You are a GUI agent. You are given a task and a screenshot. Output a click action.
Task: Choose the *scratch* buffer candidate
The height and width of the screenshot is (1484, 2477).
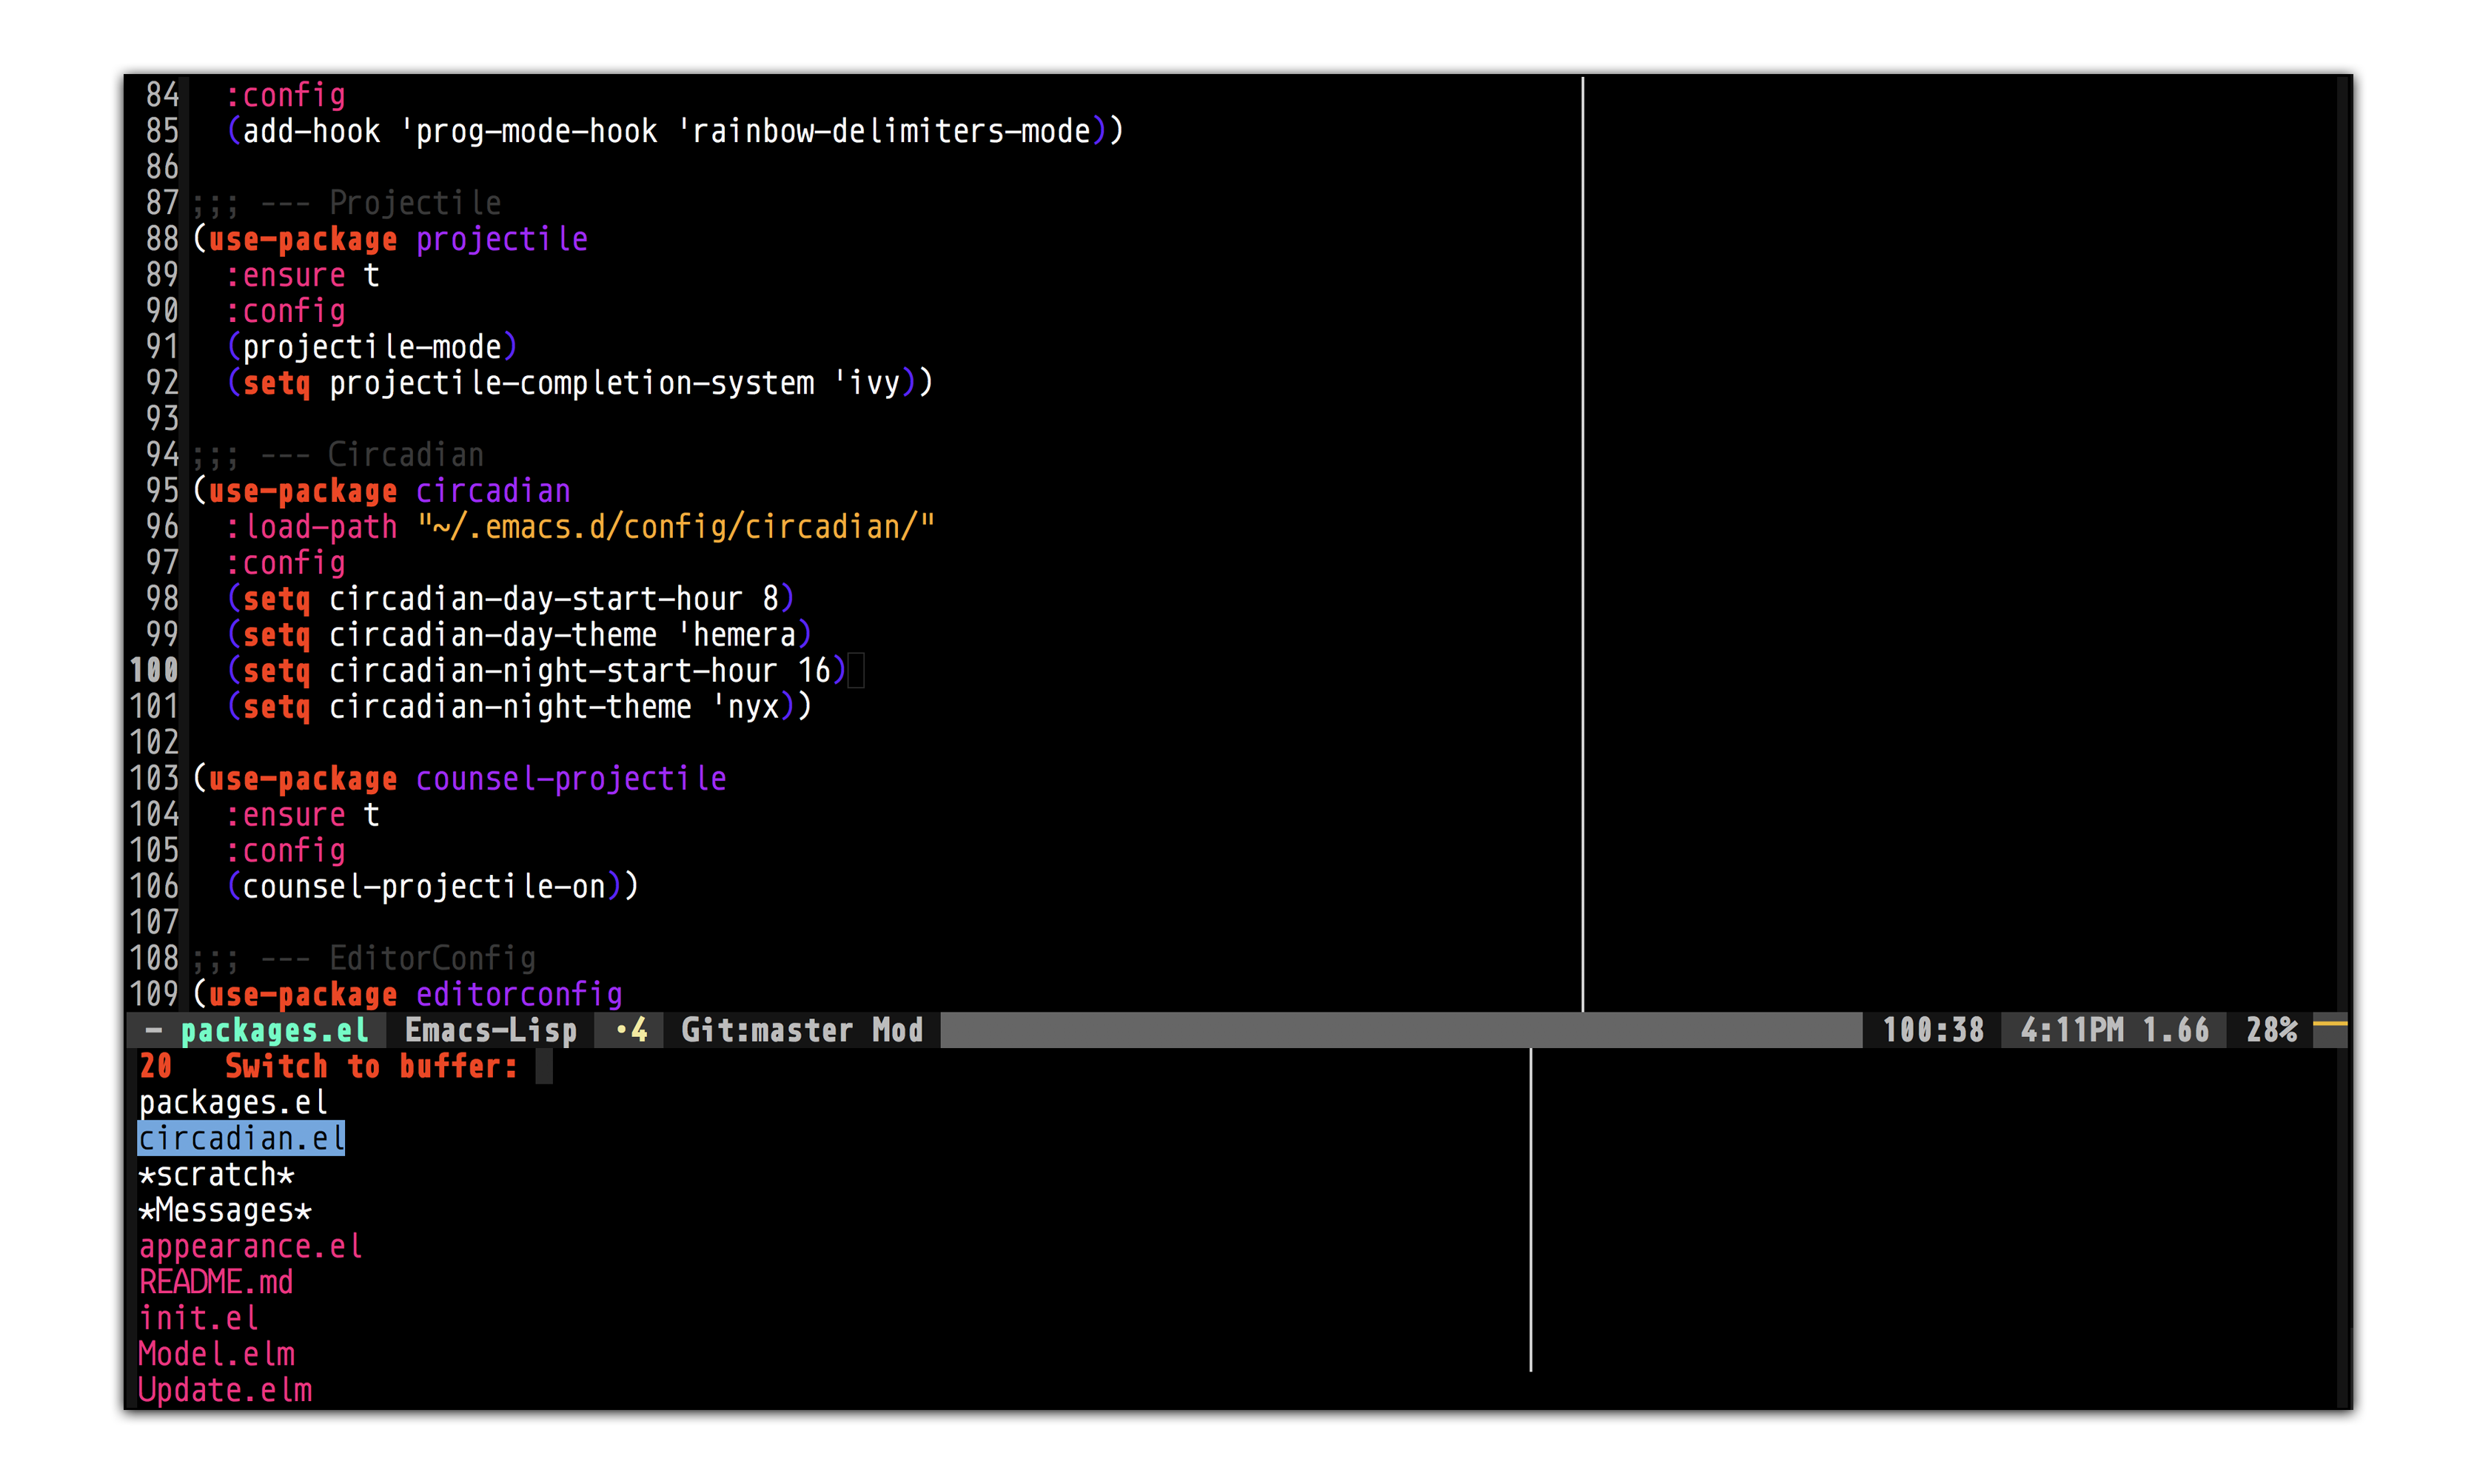point(216,1174)
